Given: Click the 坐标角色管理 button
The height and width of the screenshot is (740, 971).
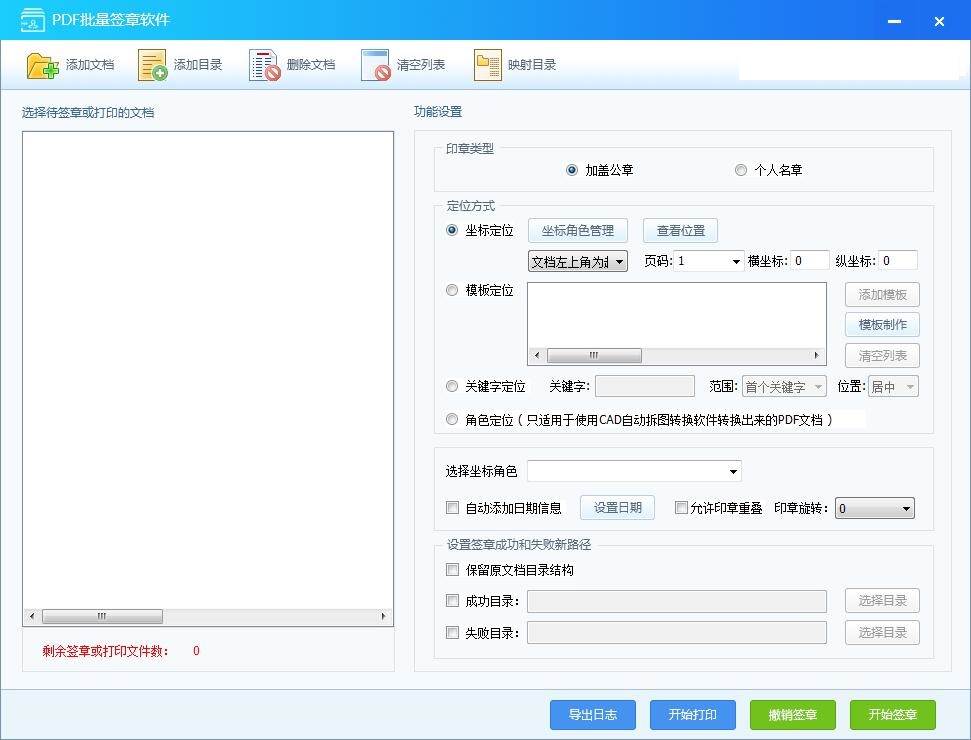Looking at the screenshot, I should (x=578, y=230).
